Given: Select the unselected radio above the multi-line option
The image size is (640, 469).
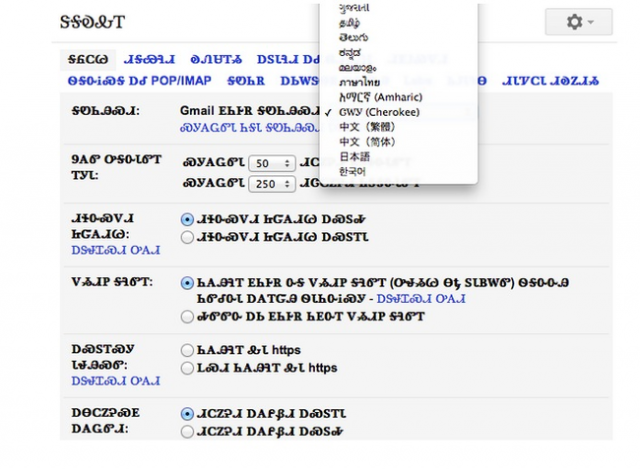Looking at the screenshot, I should 187,237.
